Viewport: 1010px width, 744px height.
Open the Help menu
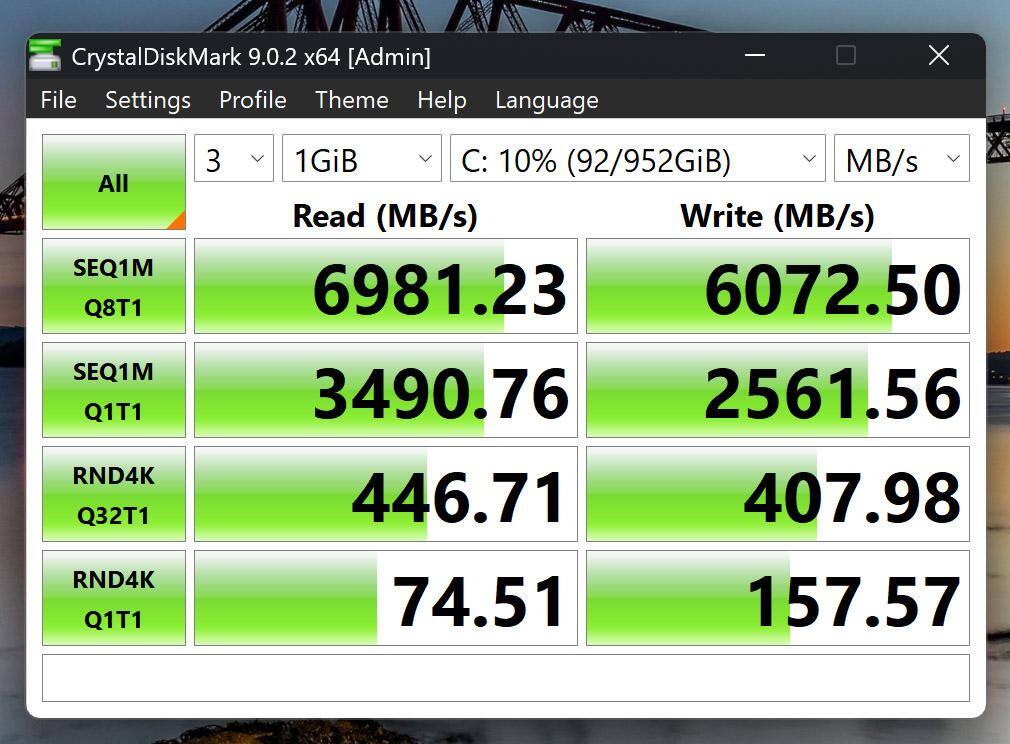[441, 100]
